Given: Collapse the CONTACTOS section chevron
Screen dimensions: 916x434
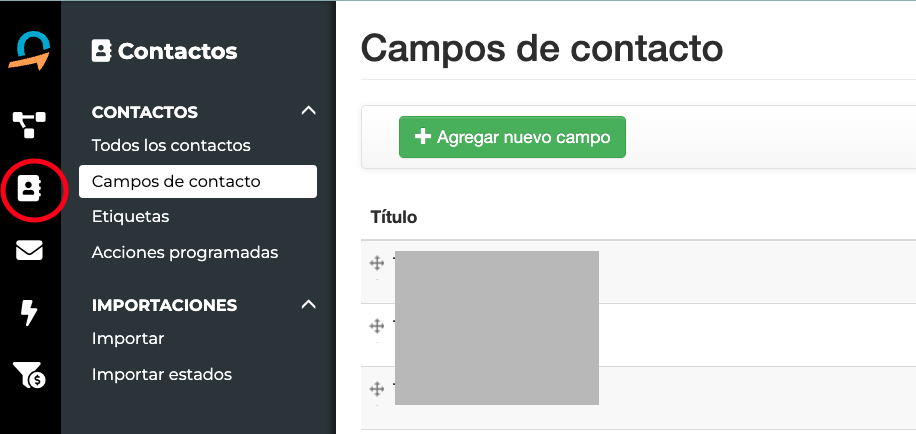Looking at the screenshot, I should pos(309,111).
